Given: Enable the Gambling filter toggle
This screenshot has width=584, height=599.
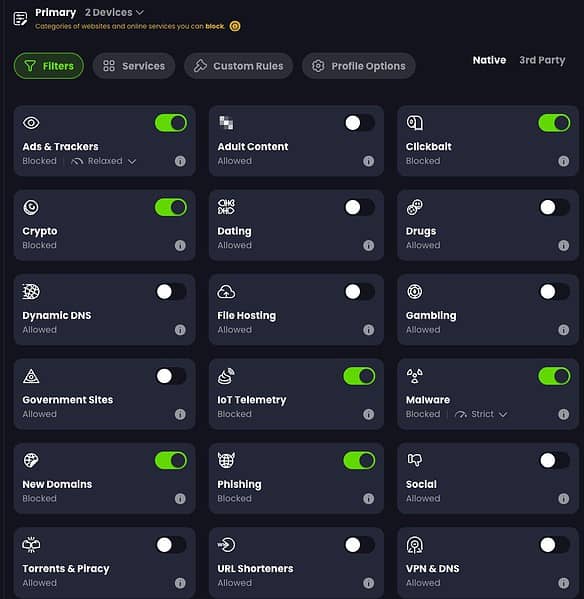Looking at the screenshot, I should click(554, 292).
